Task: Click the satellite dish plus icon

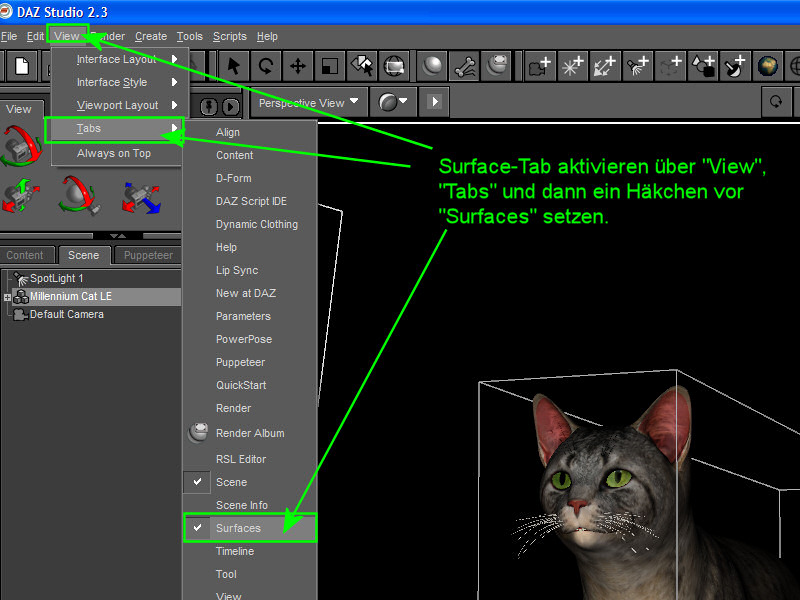Action: tap(734, 66)
